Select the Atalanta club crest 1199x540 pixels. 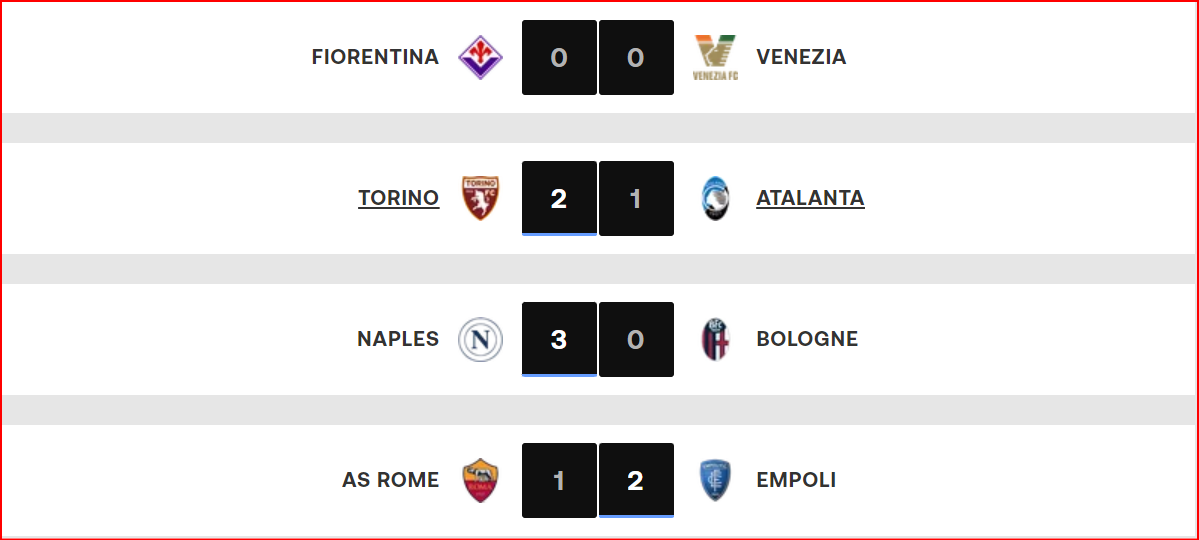pyautogui.click(x=715, y=198)
